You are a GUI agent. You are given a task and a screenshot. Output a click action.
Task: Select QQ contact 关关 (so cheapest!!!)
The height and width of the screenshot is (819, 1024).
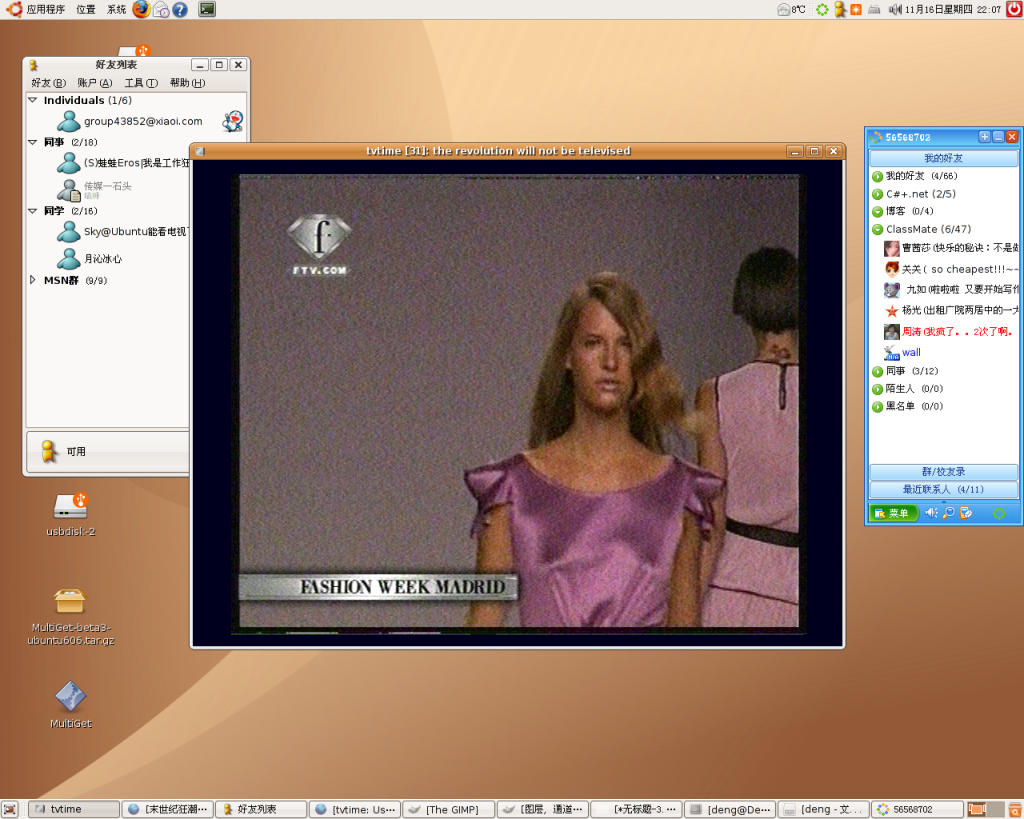coord(950,269)
